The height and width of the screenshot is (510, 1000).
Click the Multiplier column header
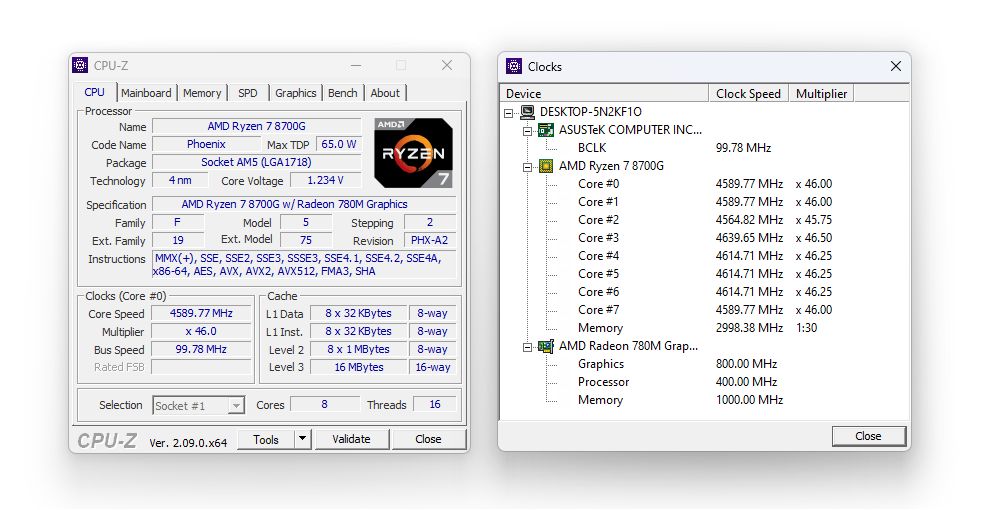(821, 94)
